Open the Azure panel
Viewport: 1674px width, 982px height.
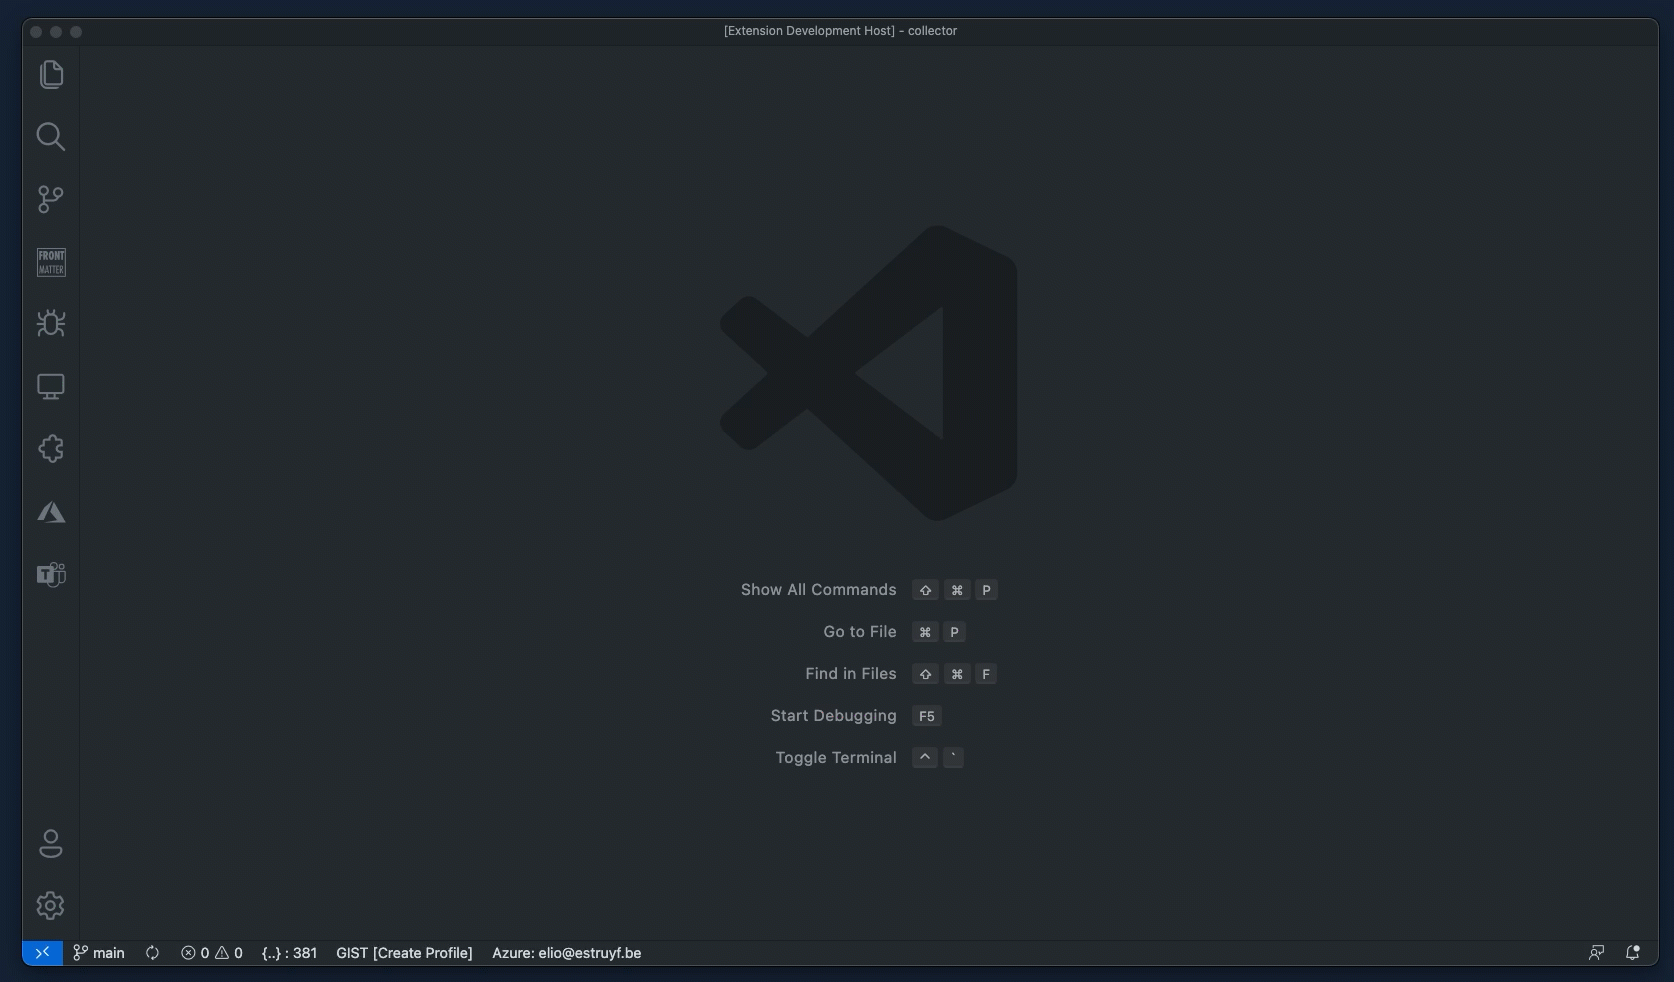point(51,512)
